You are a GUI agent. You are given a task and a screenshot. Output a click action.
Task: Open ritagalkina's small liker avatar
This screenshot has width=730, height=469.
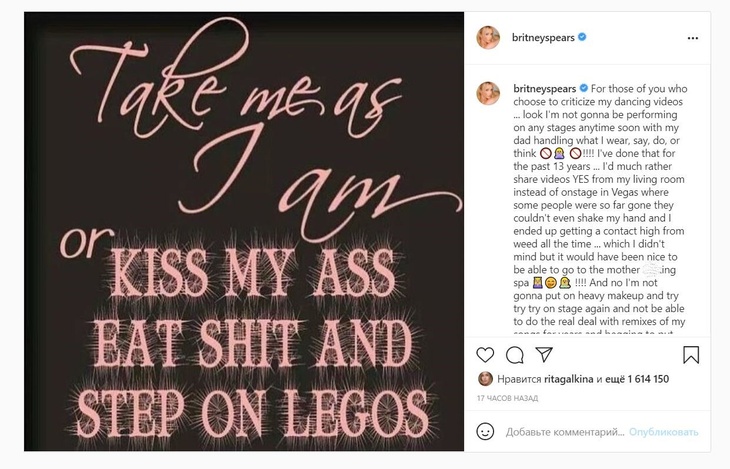coord(485,378)
